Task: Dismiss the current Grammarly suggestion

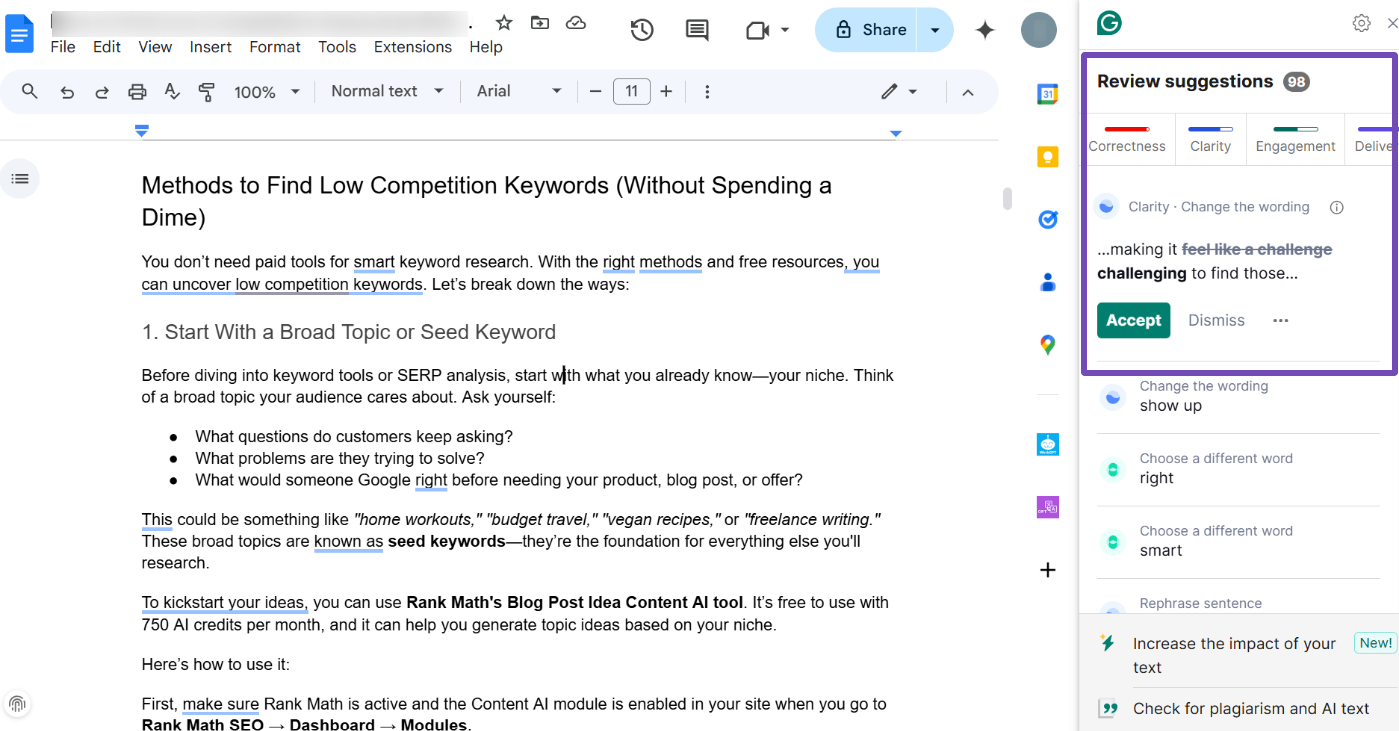Action: [x=1216, y=320]
